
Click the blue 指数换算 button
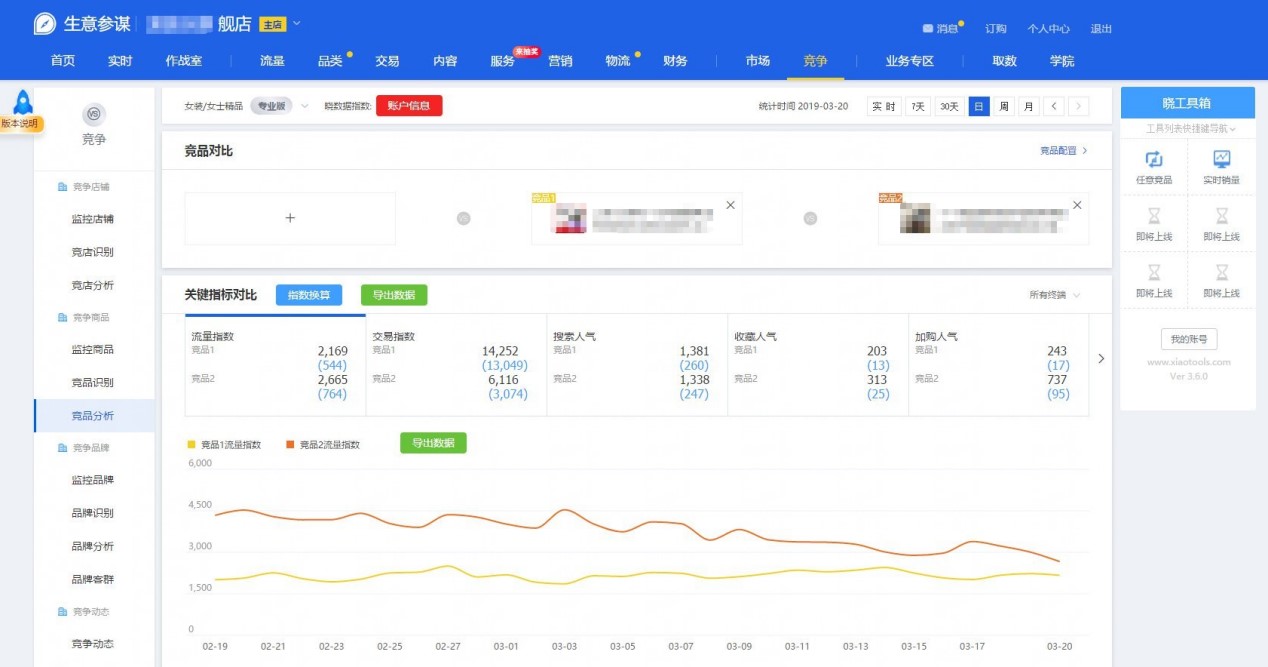click(x=309, y=295)
